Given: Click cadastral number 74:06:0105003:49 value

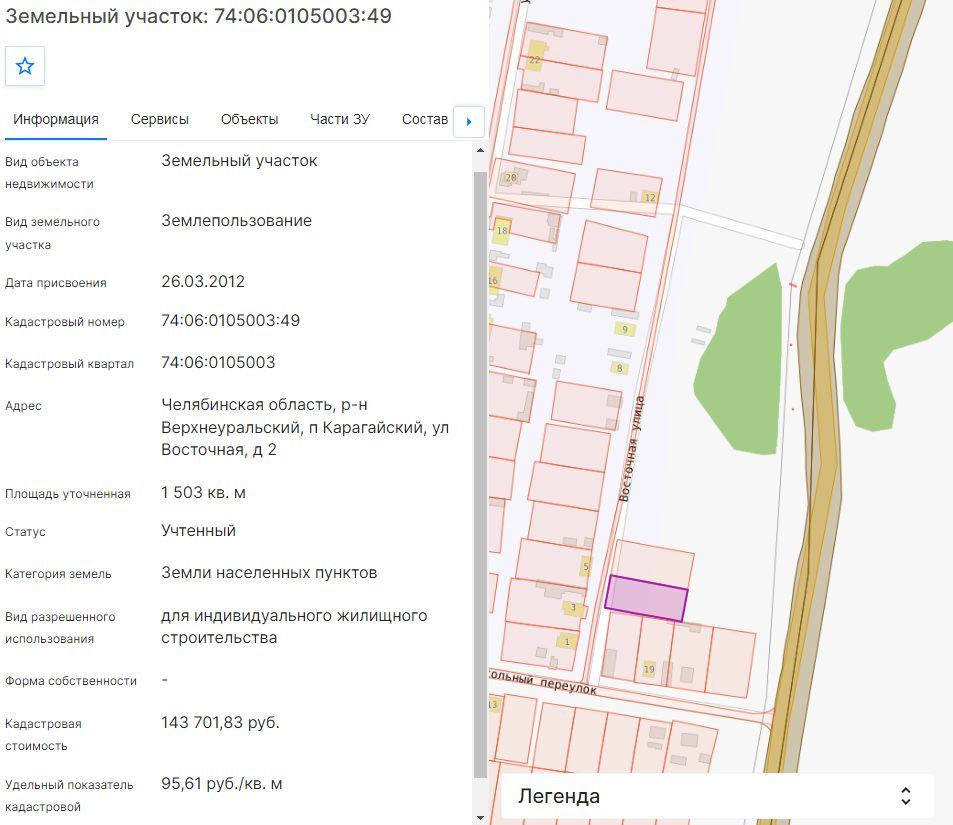Looking at the screenshot, I should tap(230, 320).
